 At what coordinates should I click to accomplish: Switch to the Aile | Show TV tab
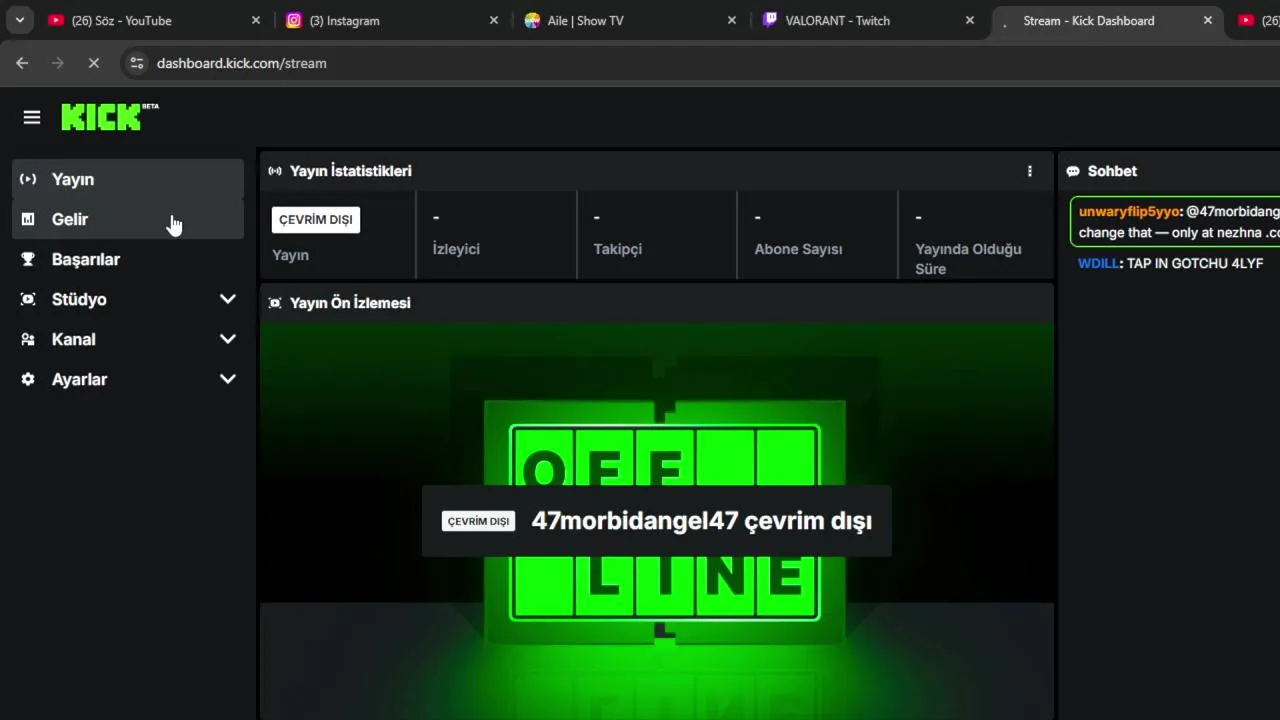pyautogui.click(x=631, y=20)
